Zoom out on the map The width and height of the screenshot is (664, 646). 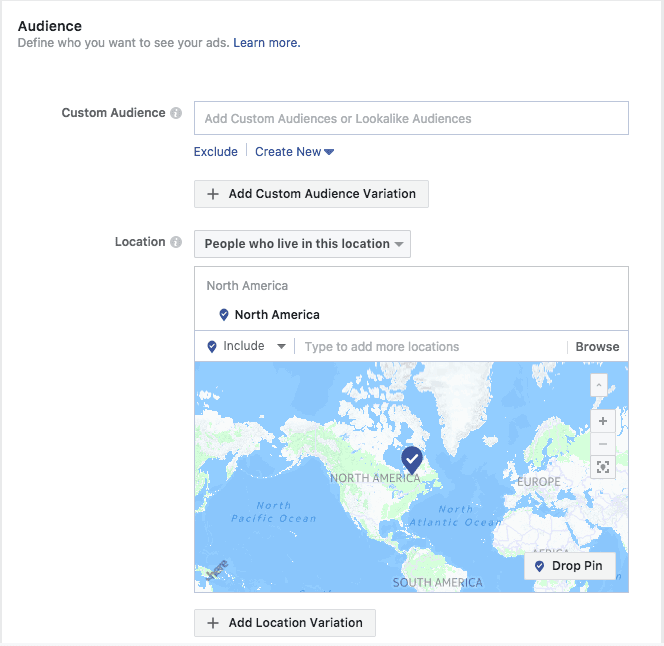[x=601, y=443]
